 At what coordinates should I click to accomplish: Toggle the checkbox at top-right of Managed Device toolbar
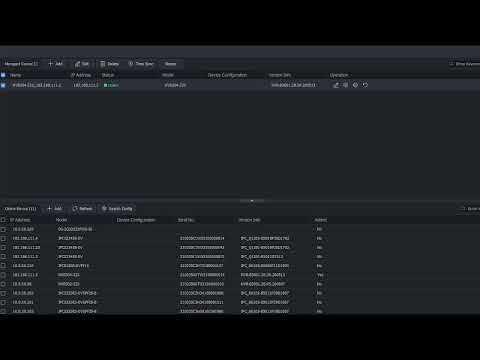451,64
